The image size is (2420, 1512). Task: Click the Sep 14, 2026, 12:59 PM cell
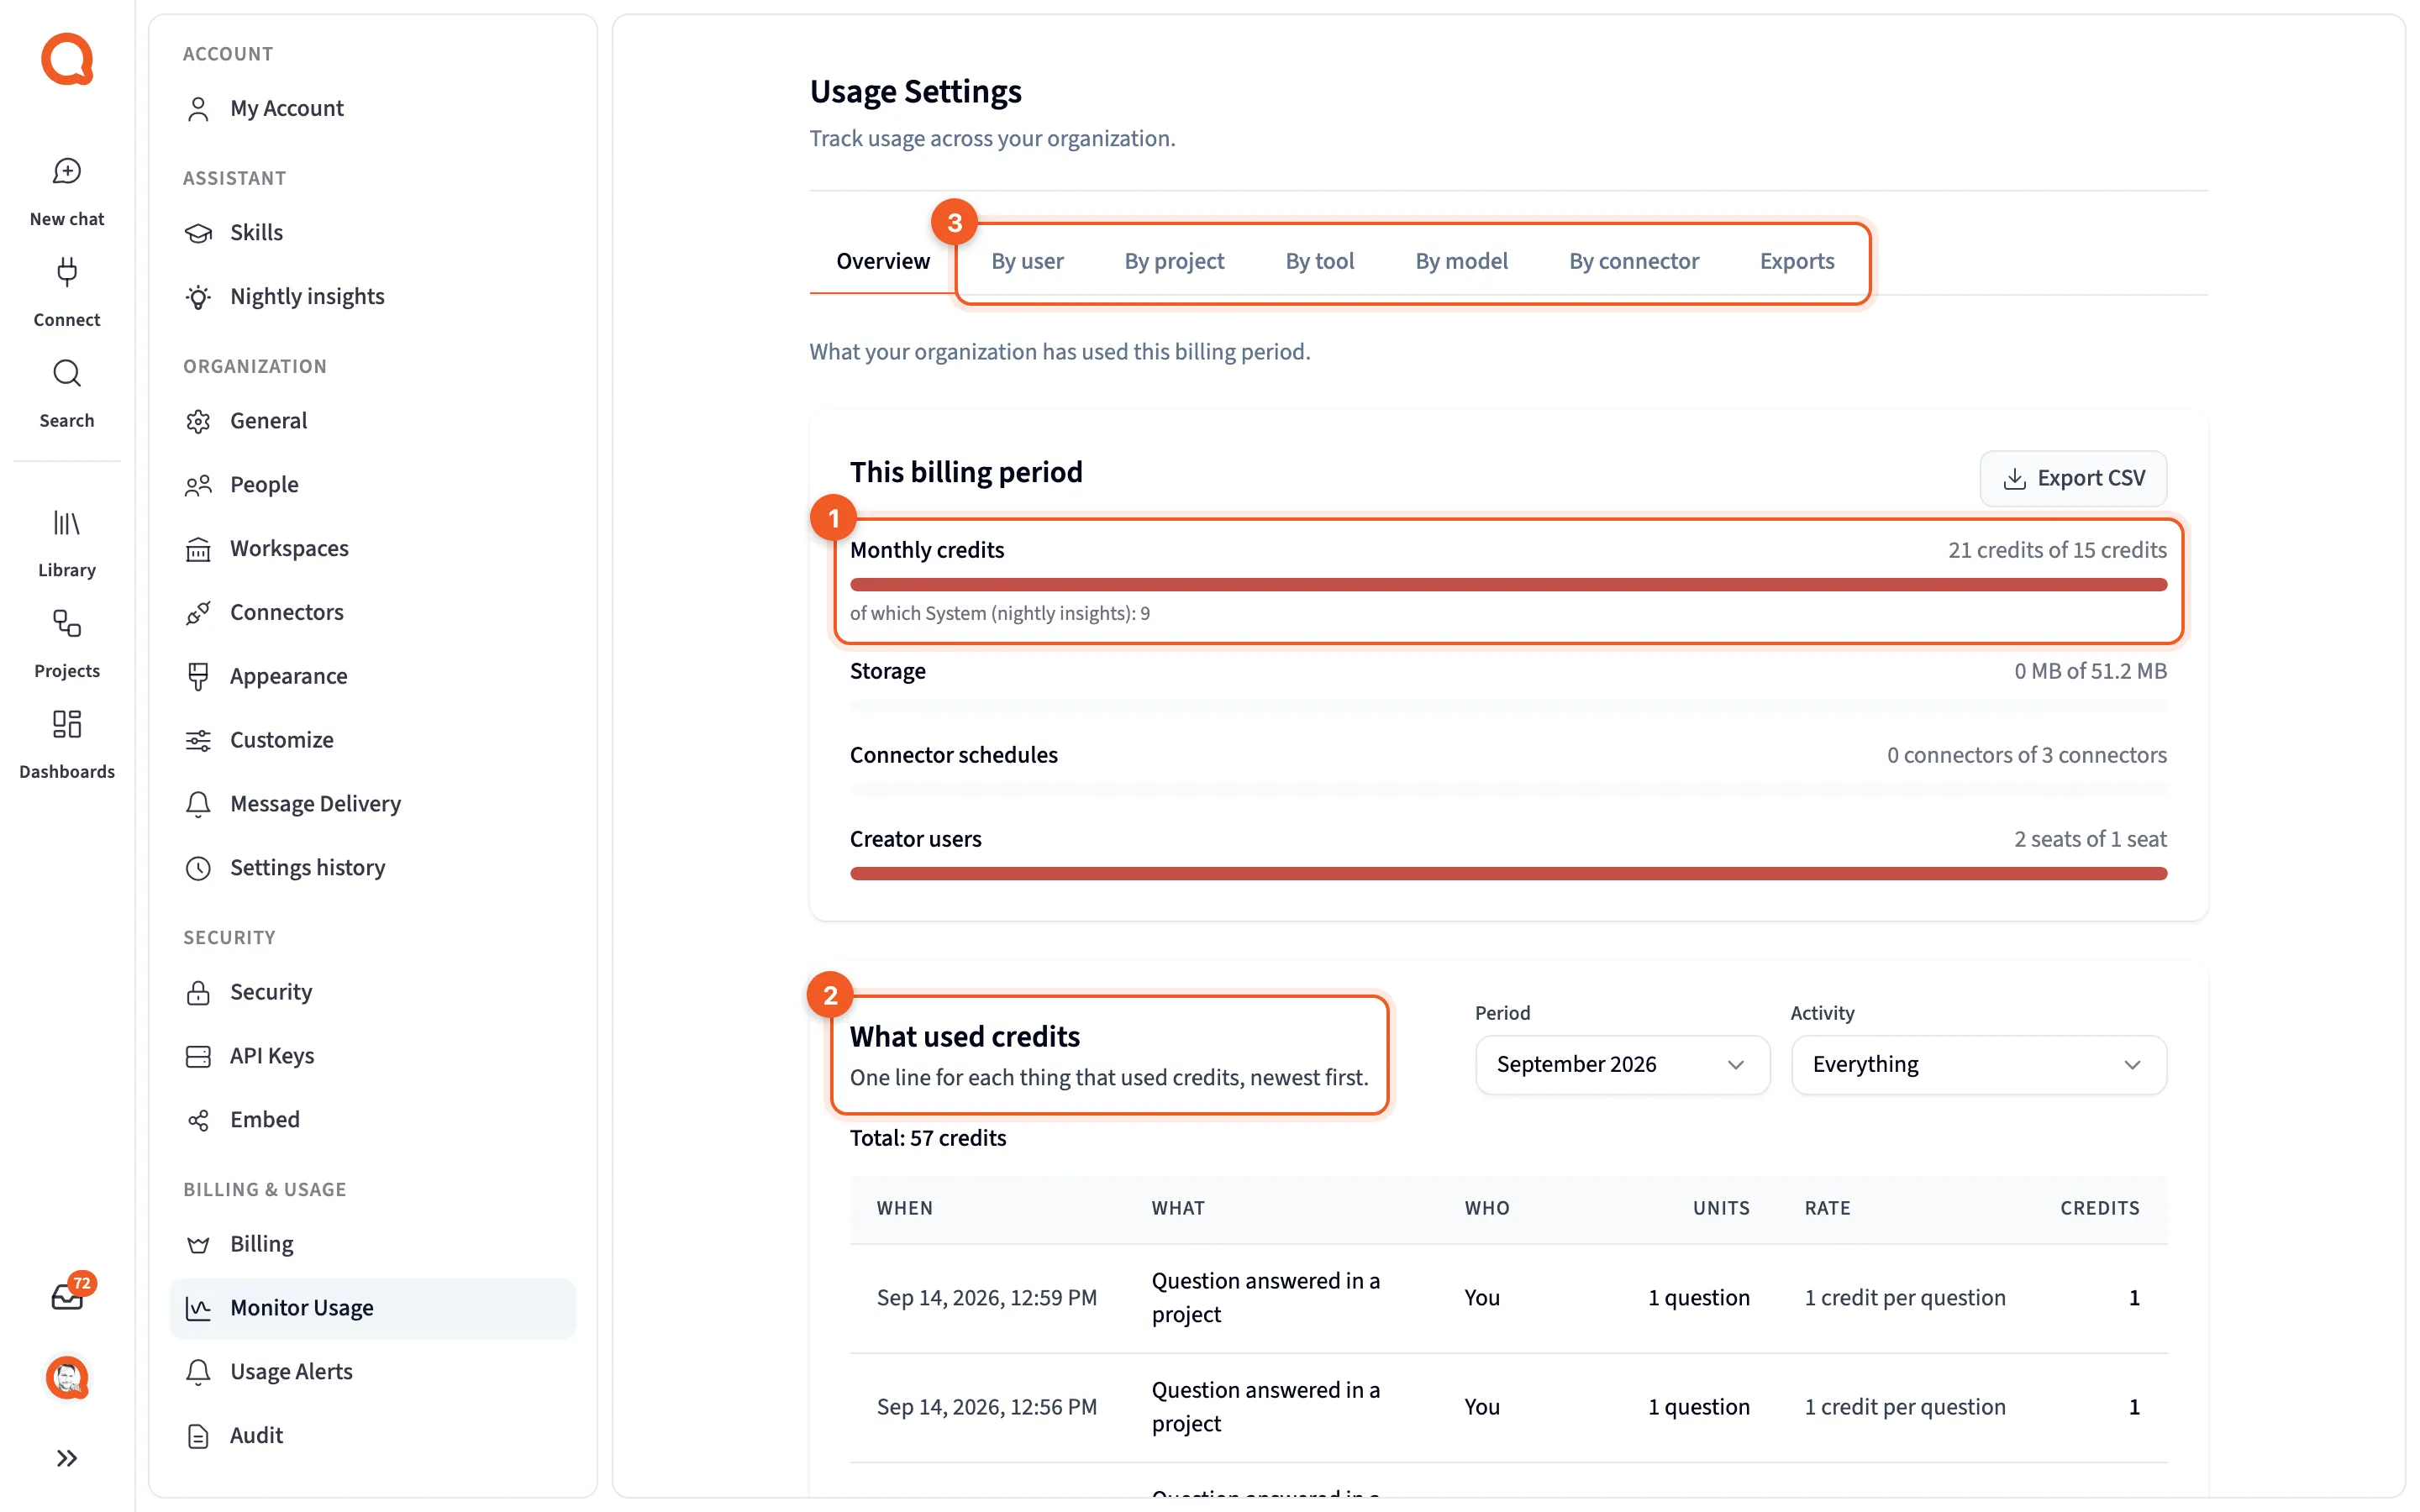click(x=987, y=1297)
